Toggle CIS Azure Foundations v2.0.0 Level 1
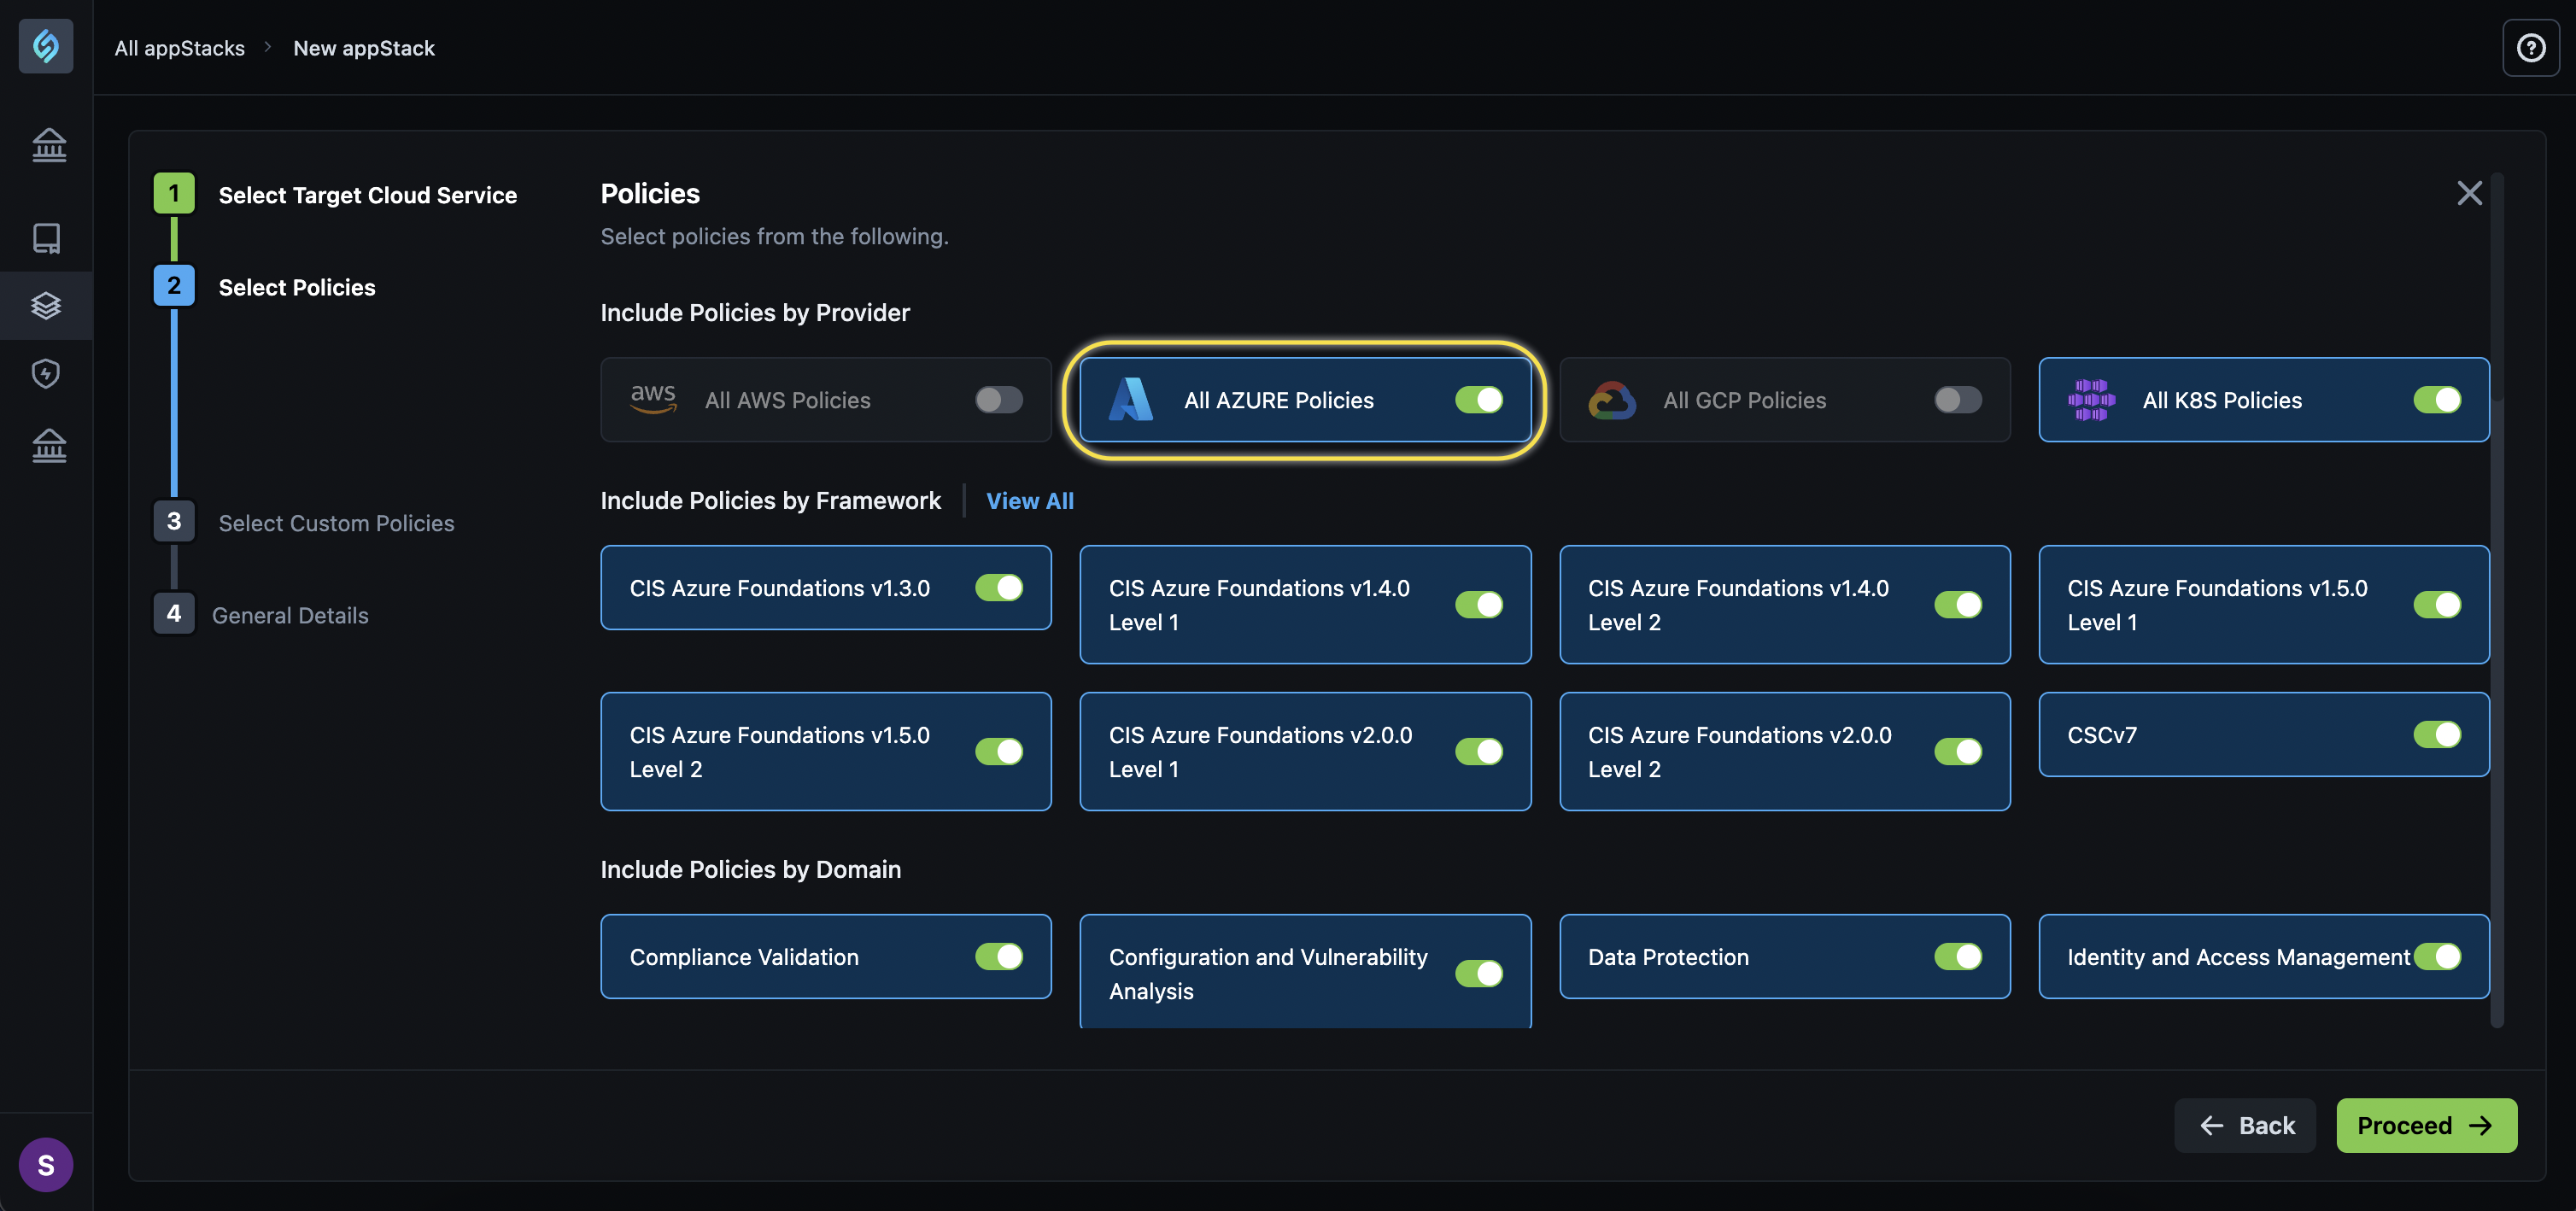This screenshot has height=1211, width=2576. click(x=1479, y=751)
